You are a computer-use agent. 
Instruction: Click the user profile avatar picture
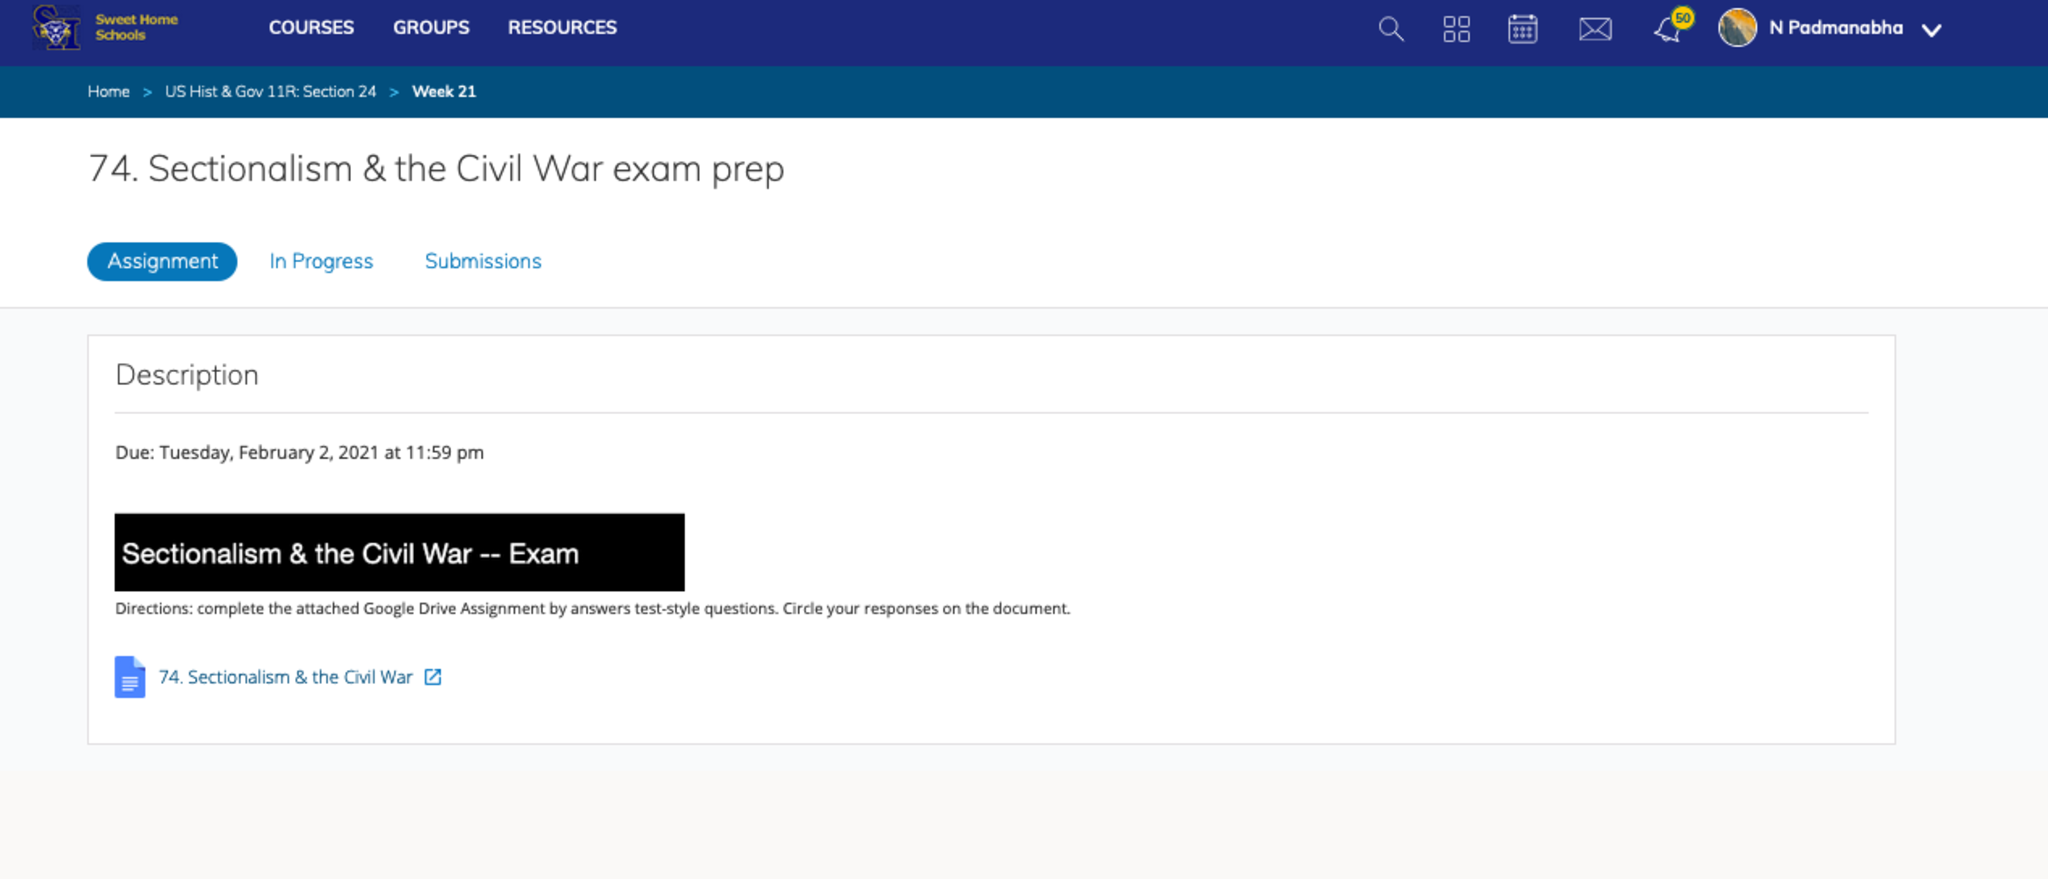tap(1737, 28)
